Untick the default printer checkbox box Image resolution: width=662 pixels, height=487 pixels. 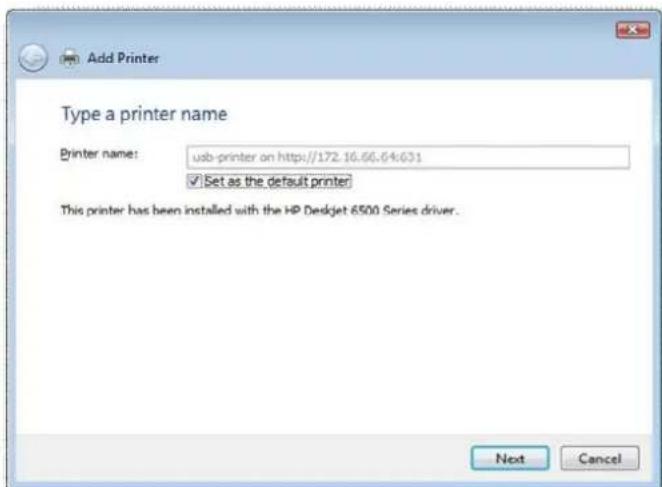pos(194,181)
